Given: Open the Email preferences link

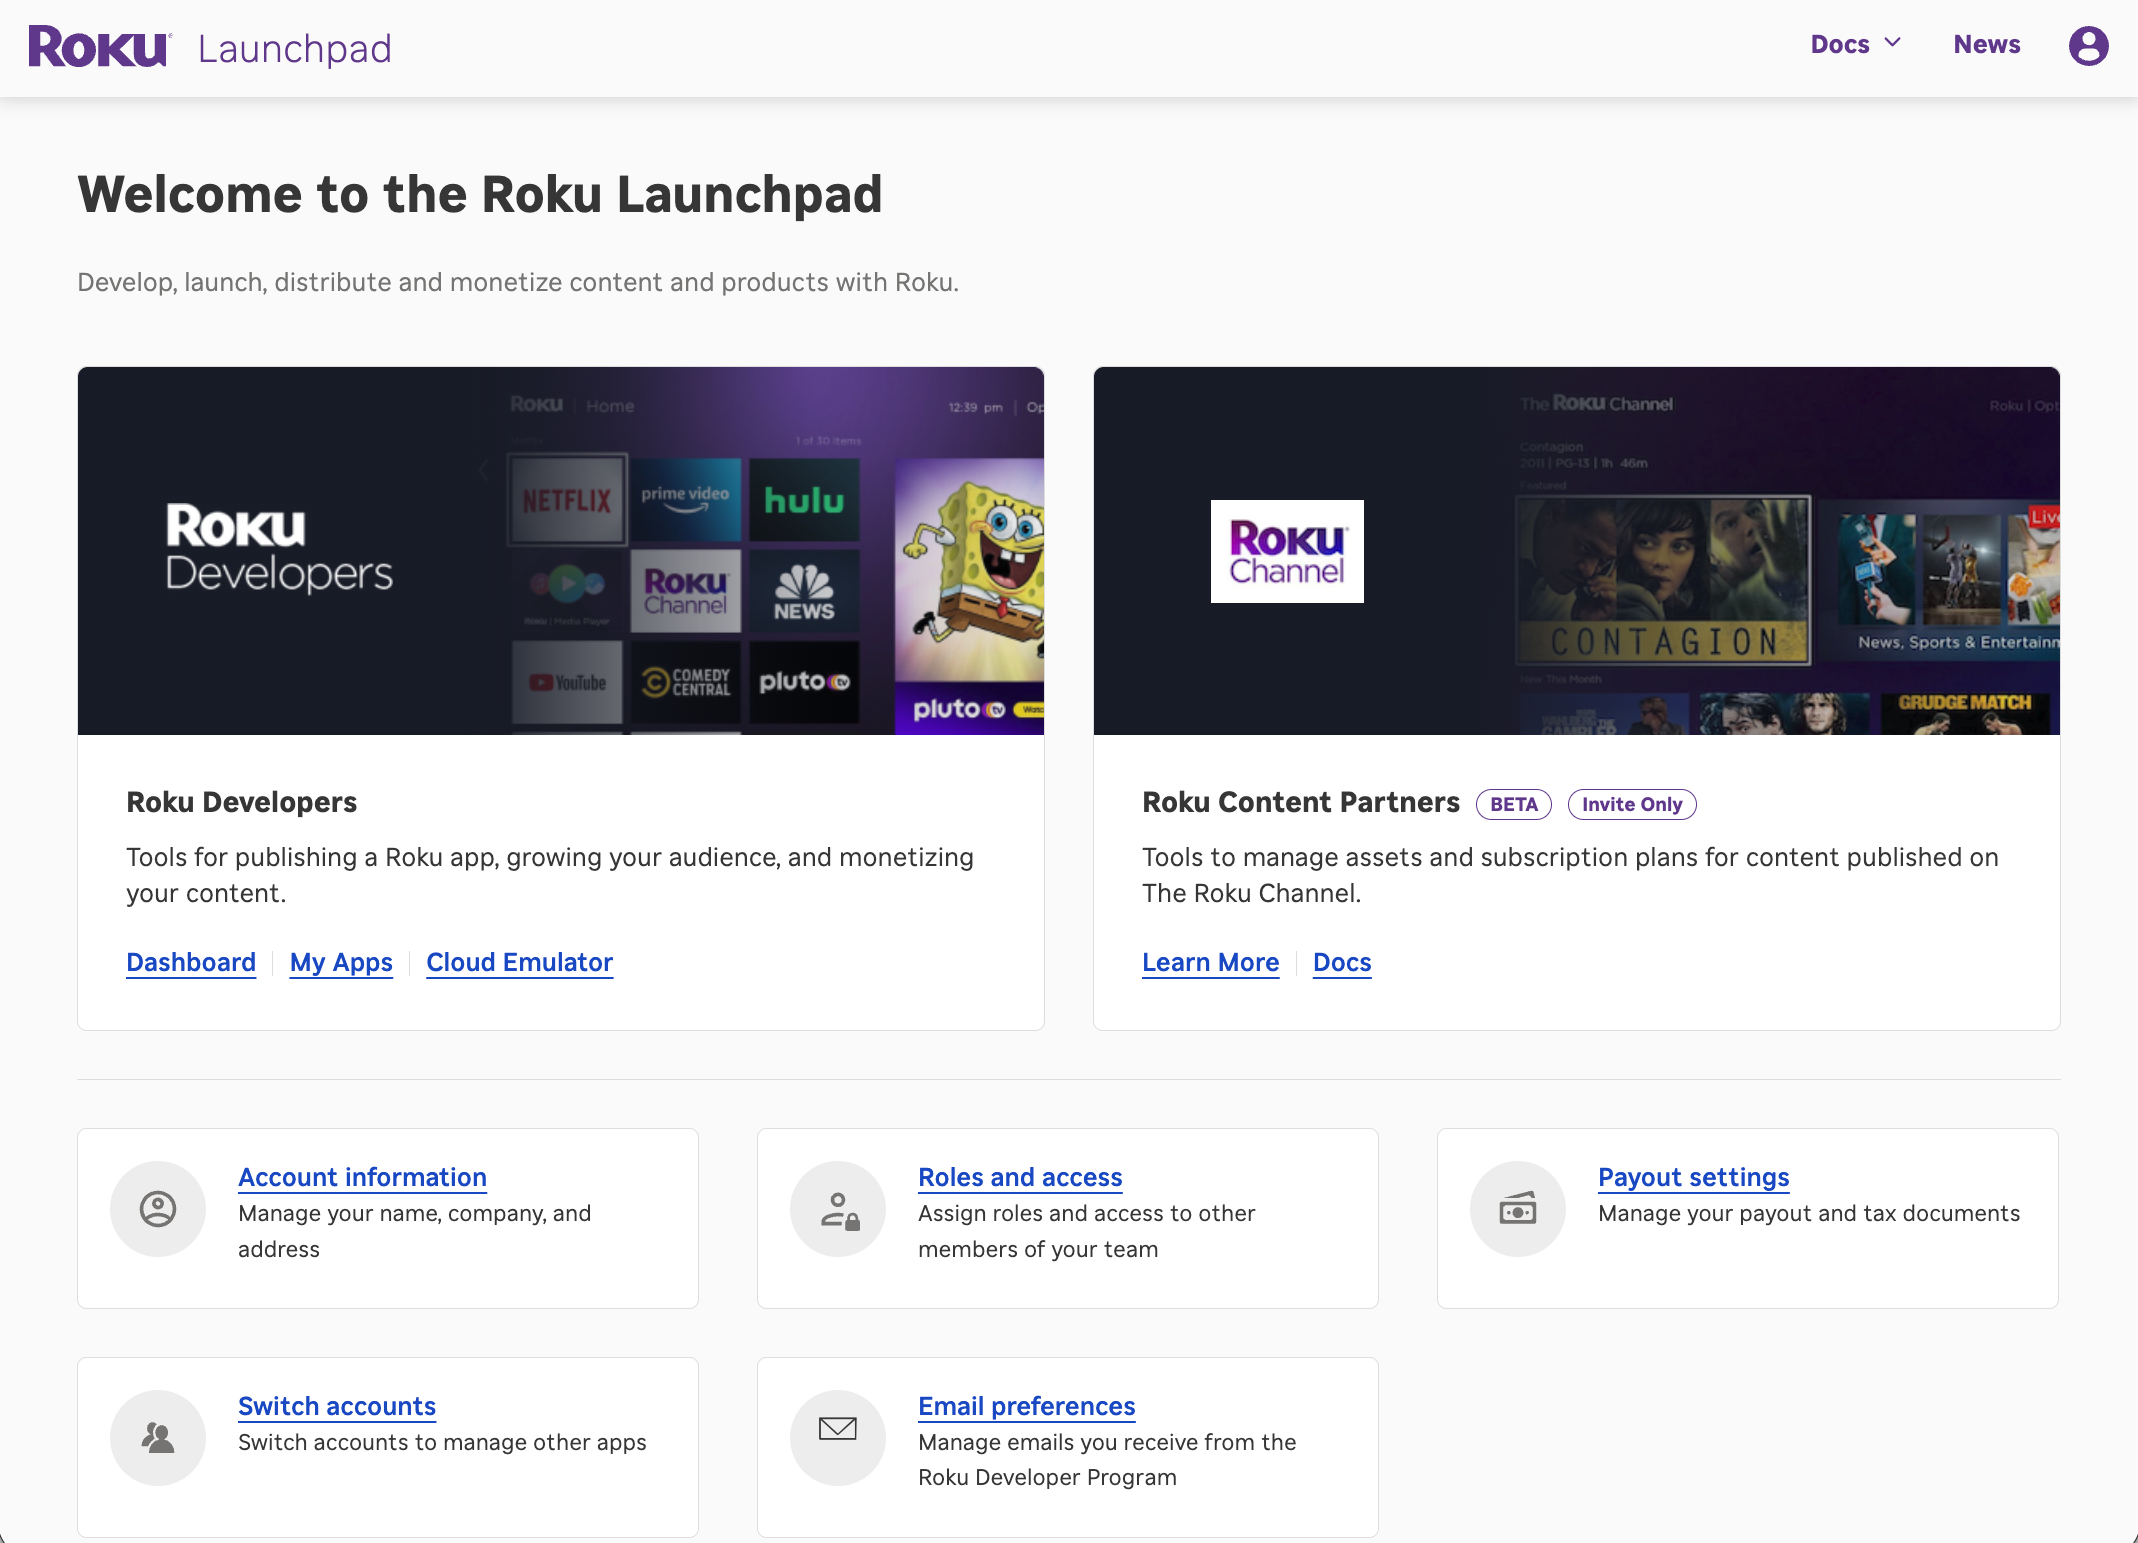Looking at the screenshot, I should pyautogui.click(x=1026, y=1406).
